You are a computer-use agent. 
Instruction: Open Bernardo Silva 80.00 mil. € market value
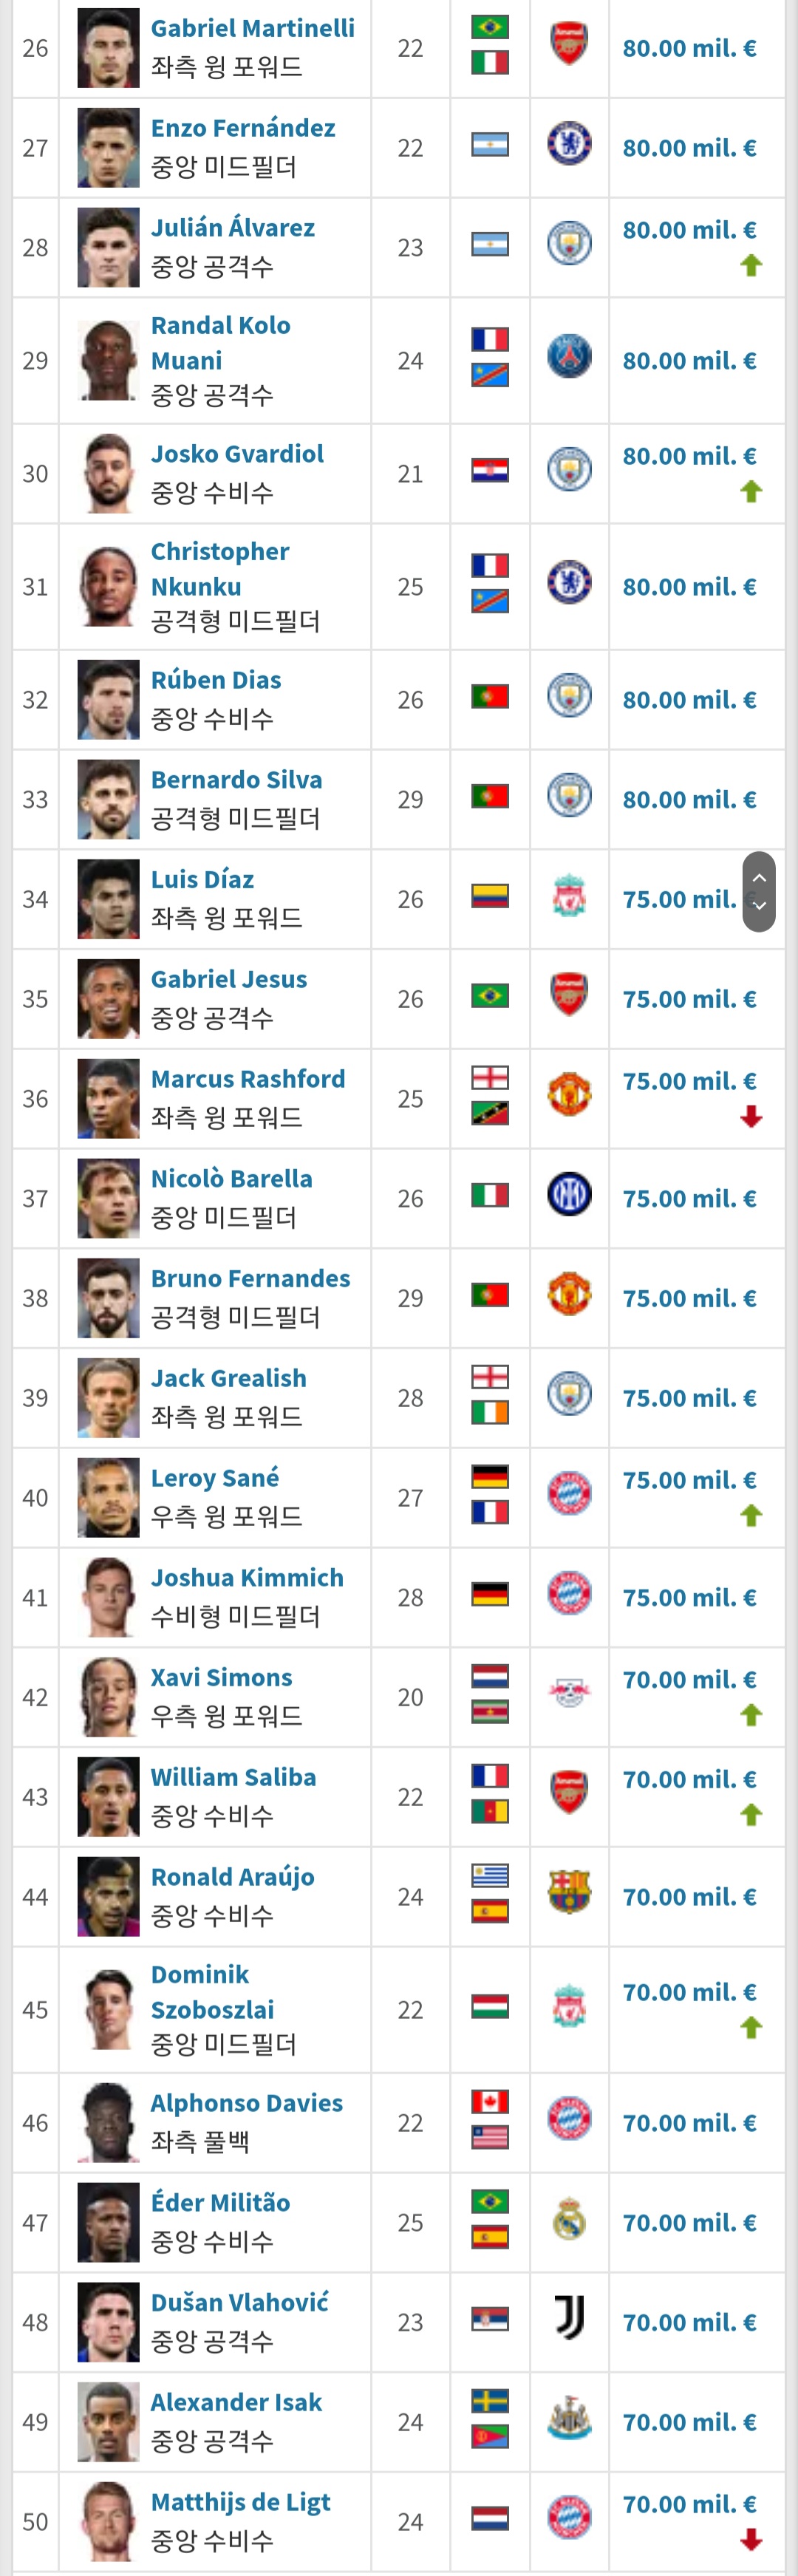[689, 800]
